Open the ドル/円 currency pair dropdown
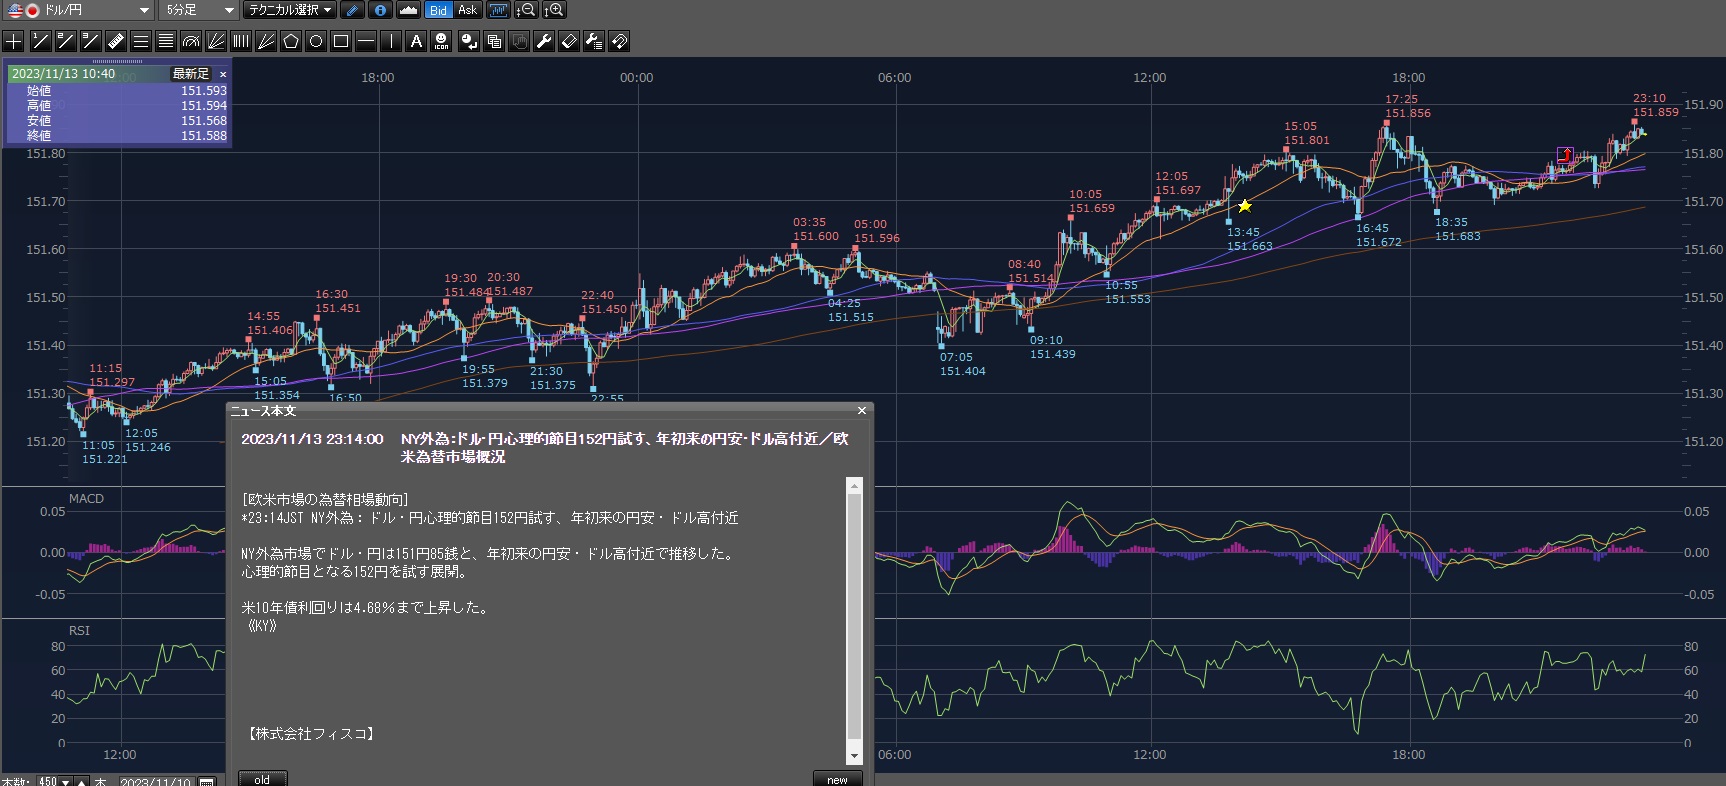 (x=144, y=10)
